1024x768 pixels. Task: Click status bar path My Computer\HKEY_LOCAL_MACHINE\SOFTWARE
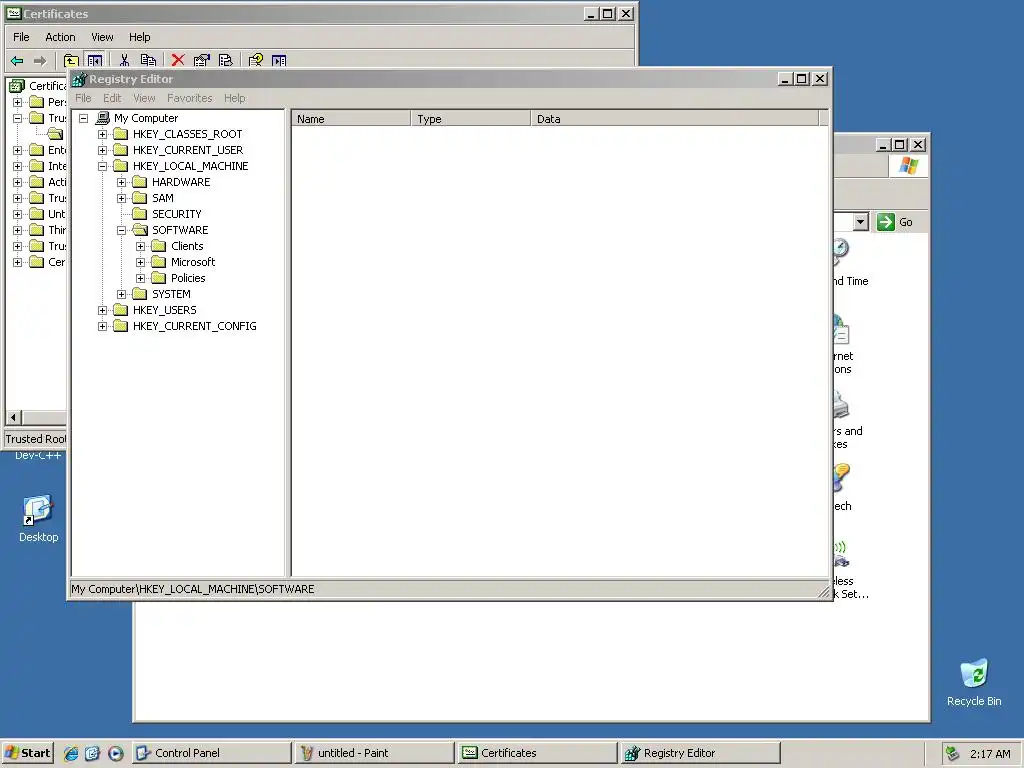193,589
